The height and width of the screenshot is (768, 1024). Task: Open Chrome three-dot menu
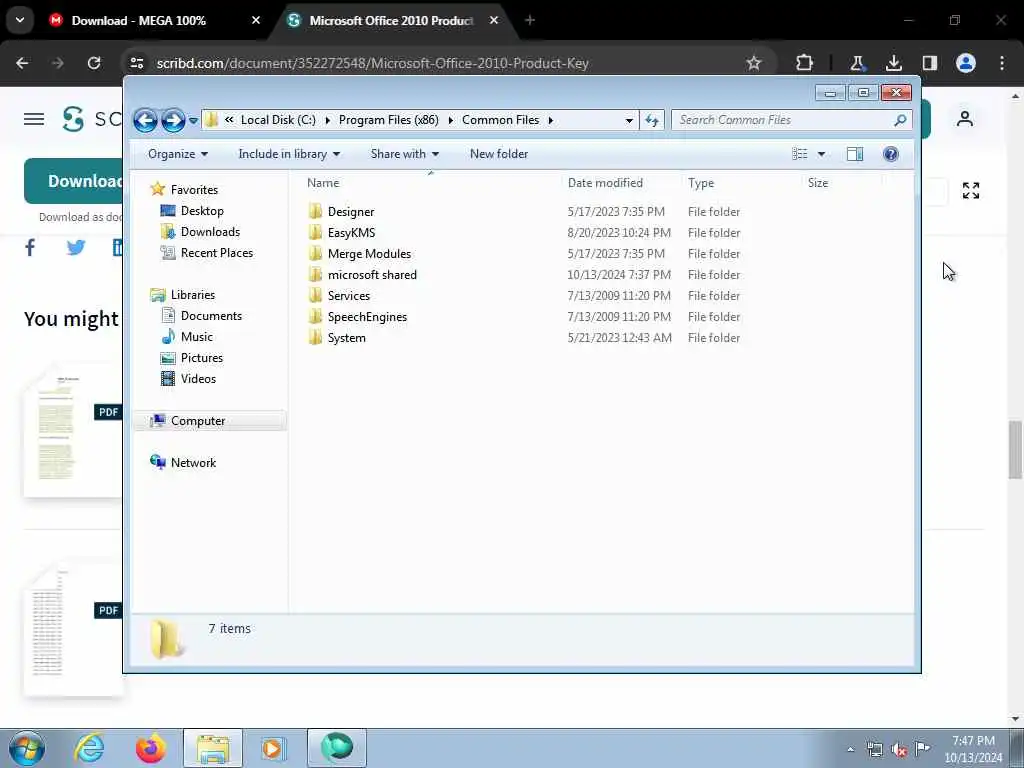click(1002, 63)
